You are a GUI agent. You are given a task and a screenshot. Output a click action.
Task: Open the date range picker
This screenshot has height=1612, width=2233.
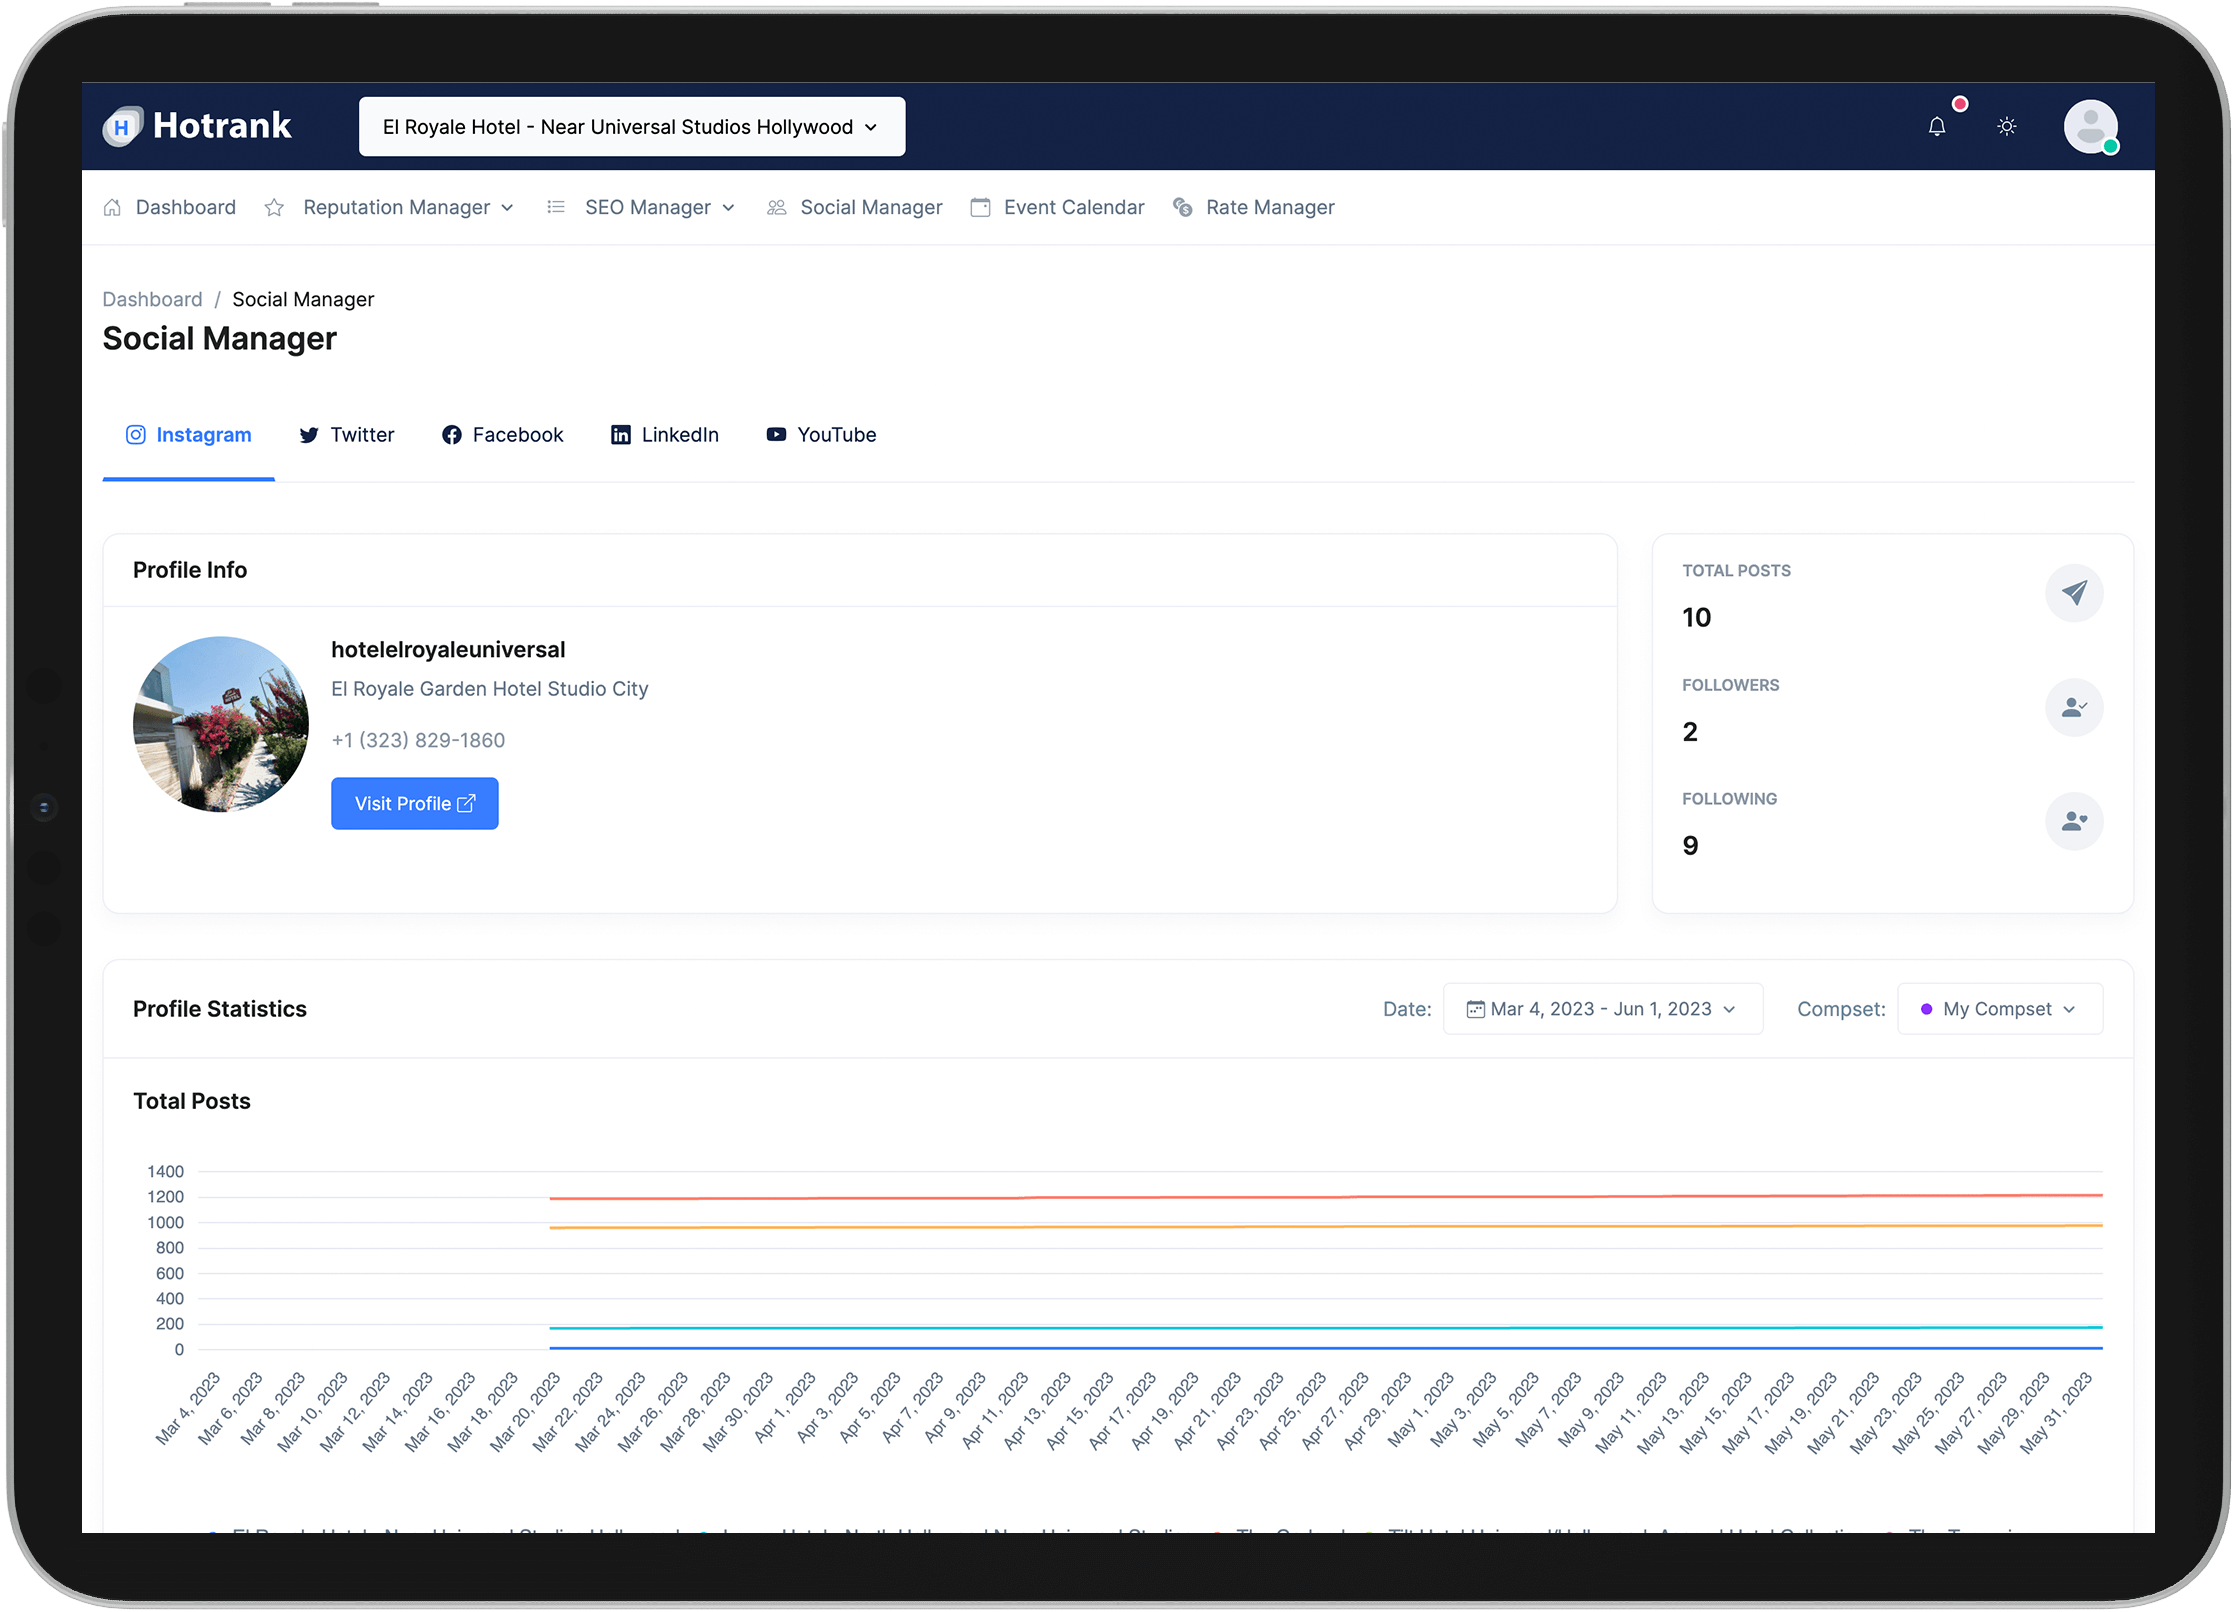pos(1602,1009)
